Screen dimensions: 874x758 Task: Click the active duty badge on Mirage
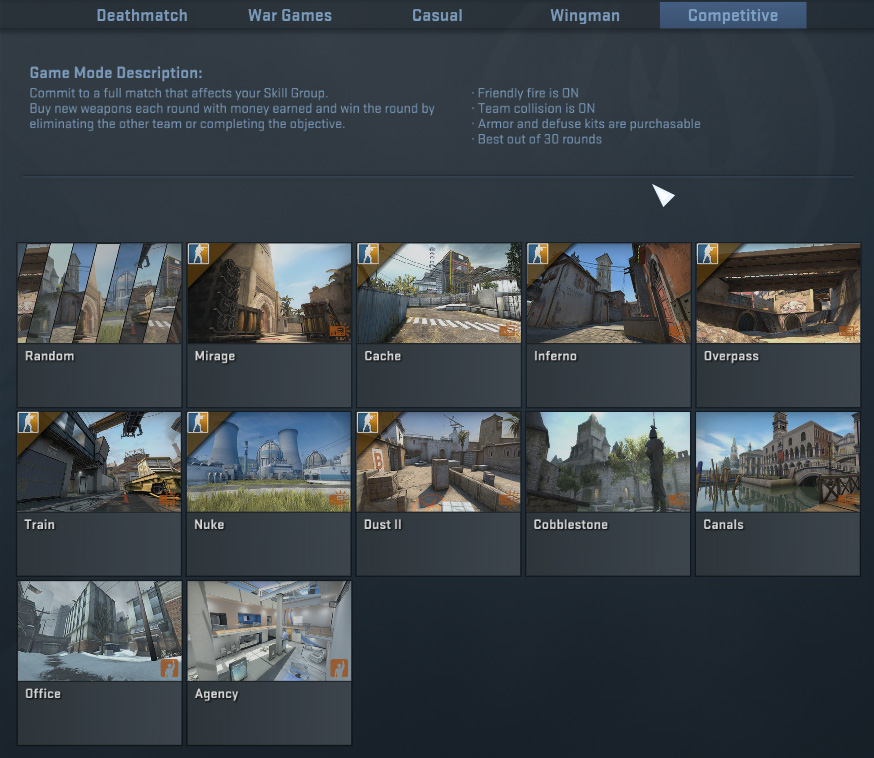coord(198,254)
